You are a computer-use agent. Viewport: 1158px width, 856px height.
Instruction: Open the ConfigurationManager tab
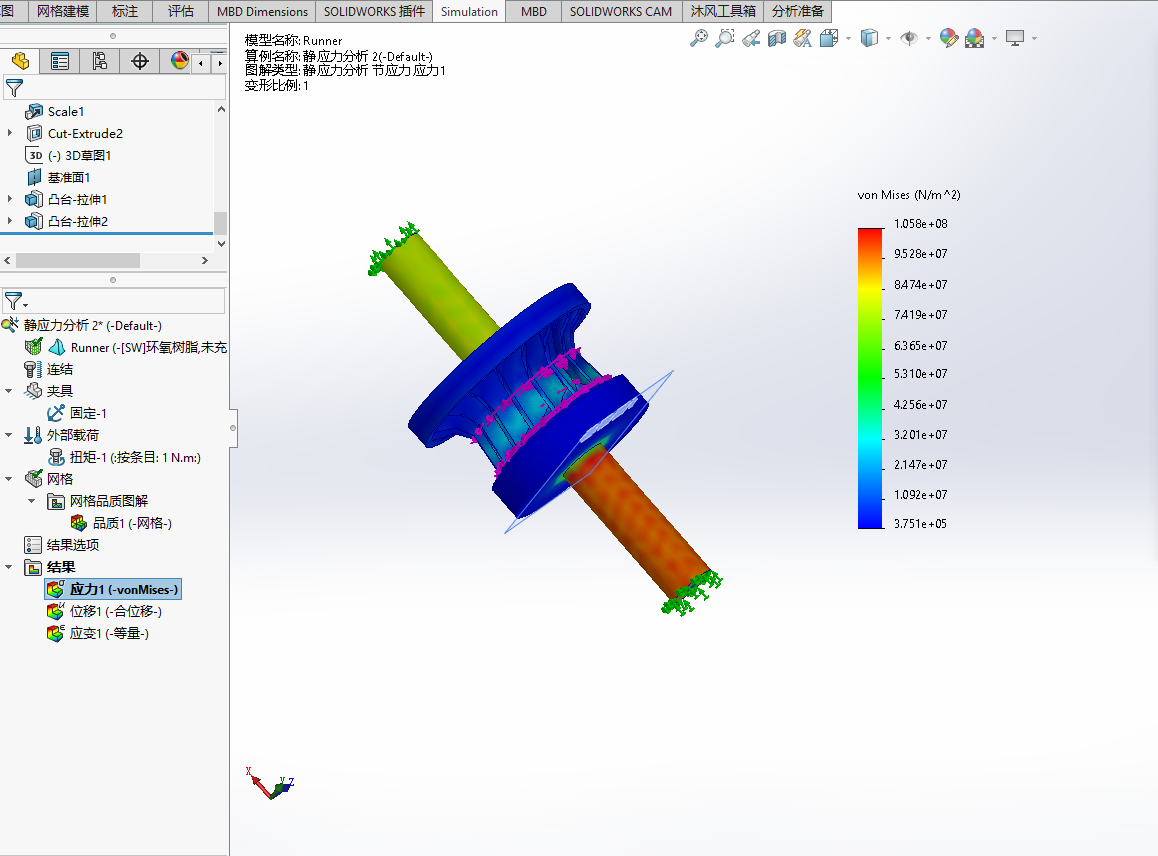coord(100,61)
